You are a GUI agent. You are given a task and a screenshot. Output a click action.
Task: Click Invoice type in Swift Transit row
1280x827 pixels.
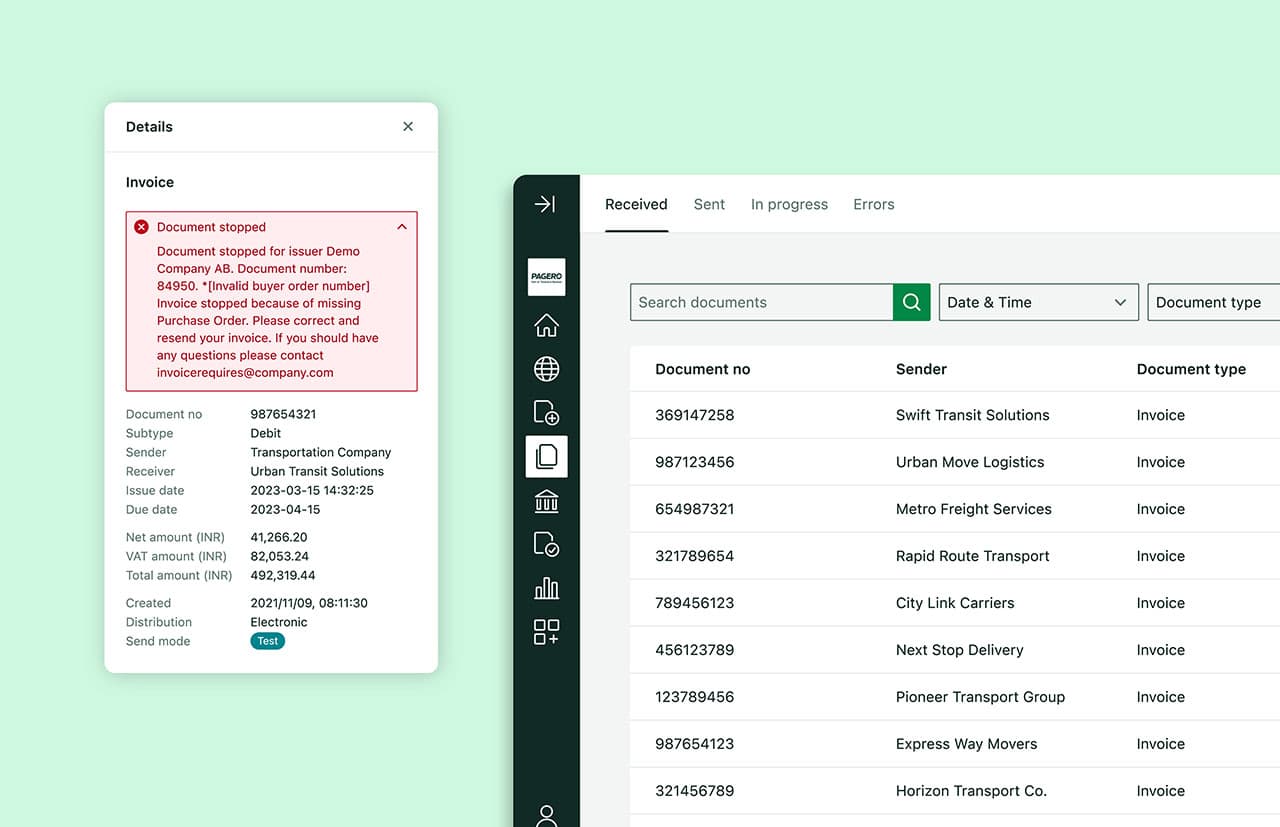(x=1160, y=415)
